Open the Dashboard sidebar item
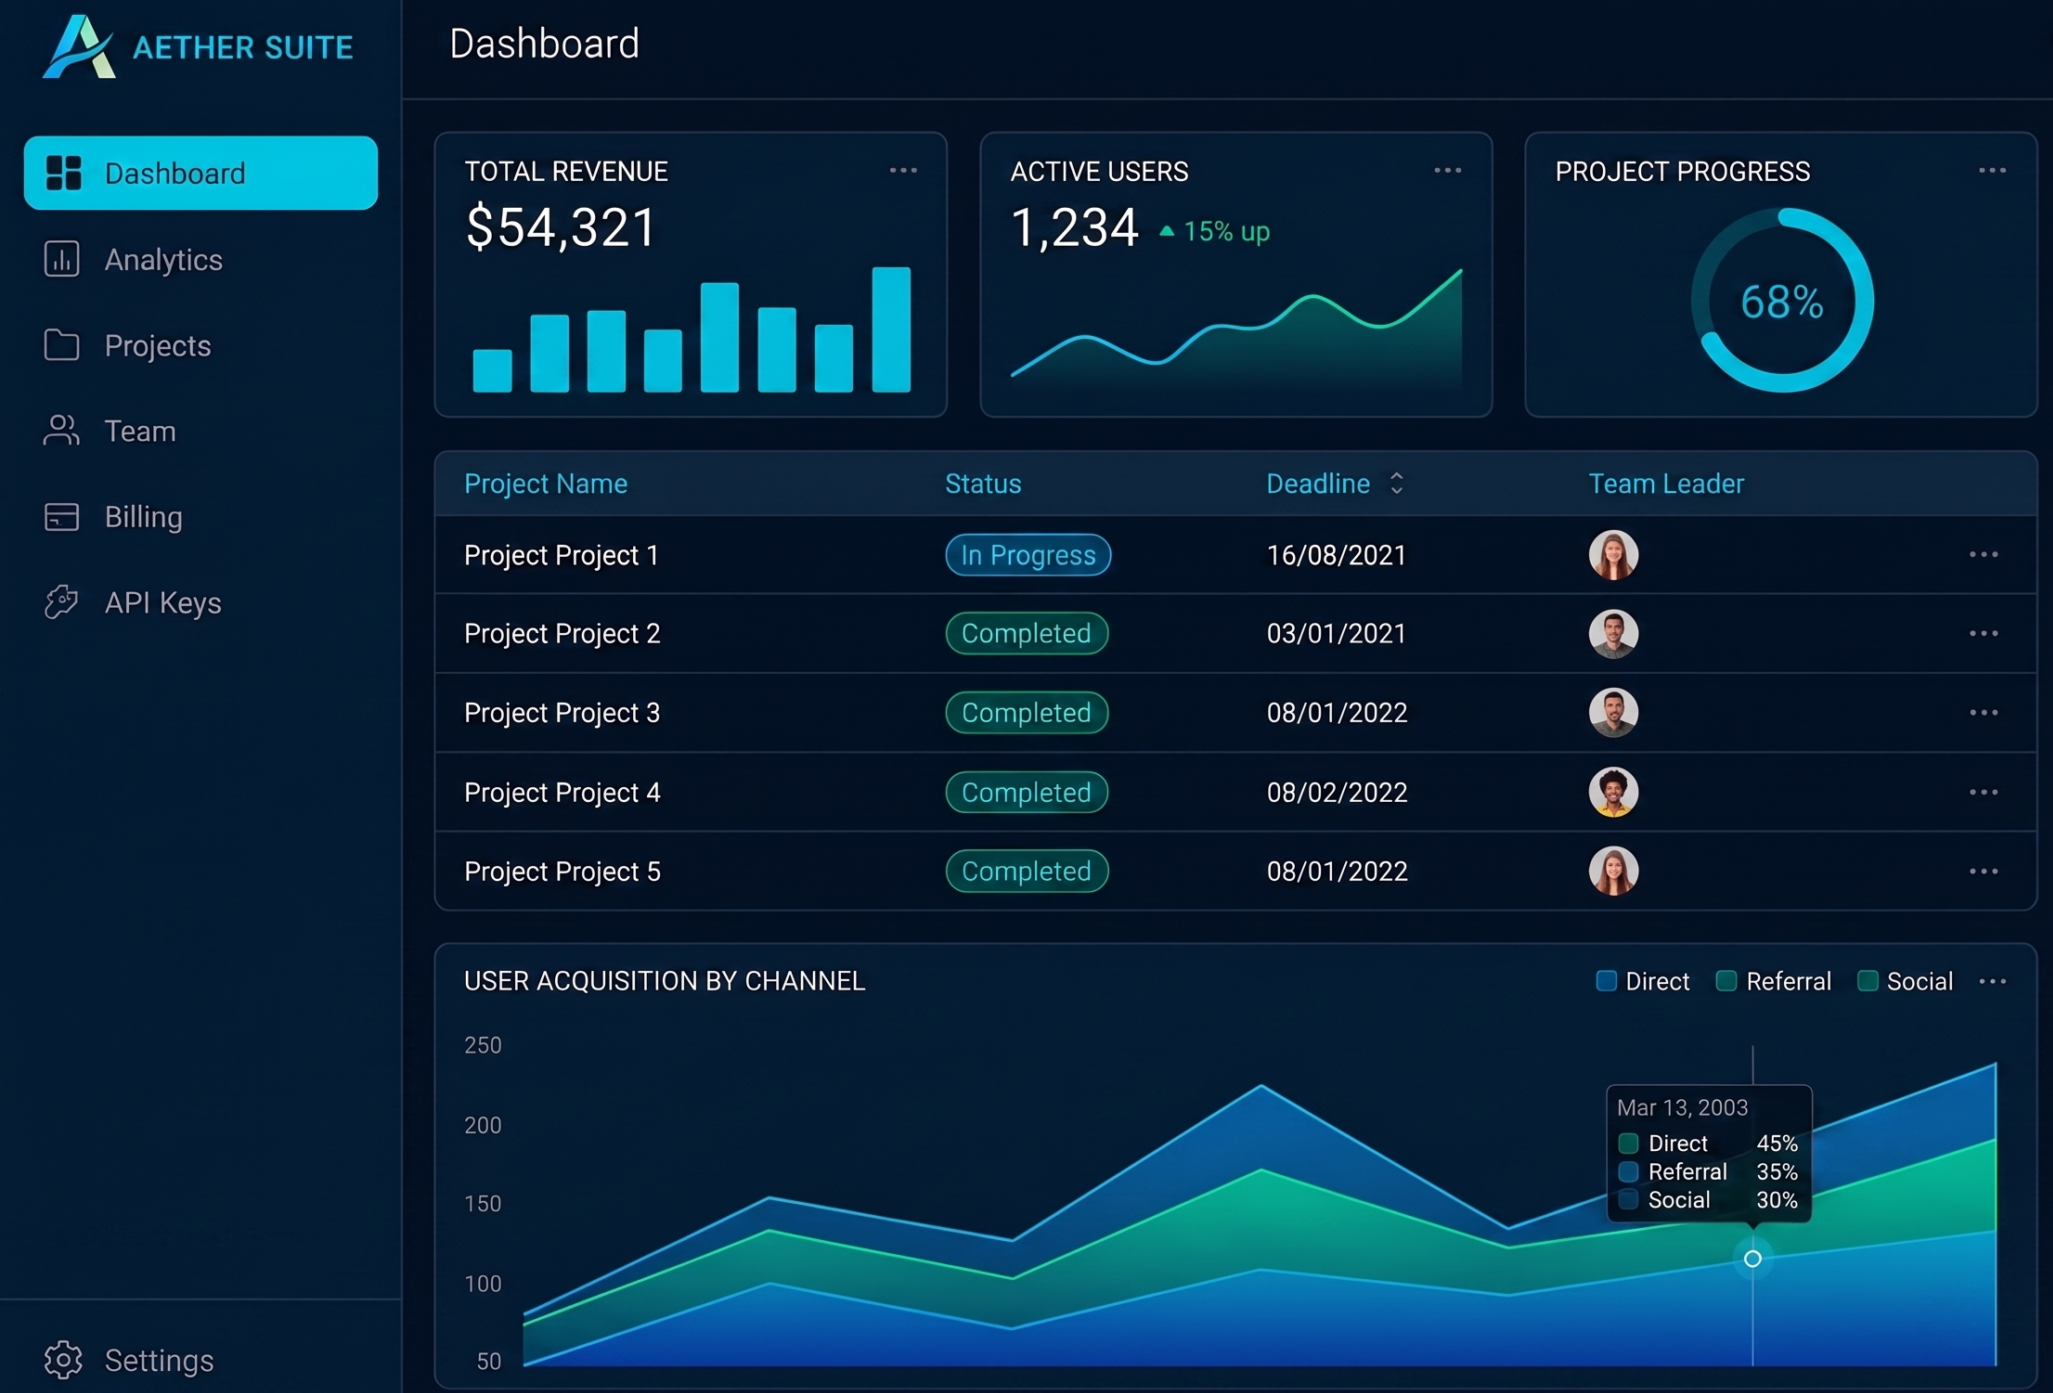The width and height of the screenshot is (2053, 1393). (201, 173)
